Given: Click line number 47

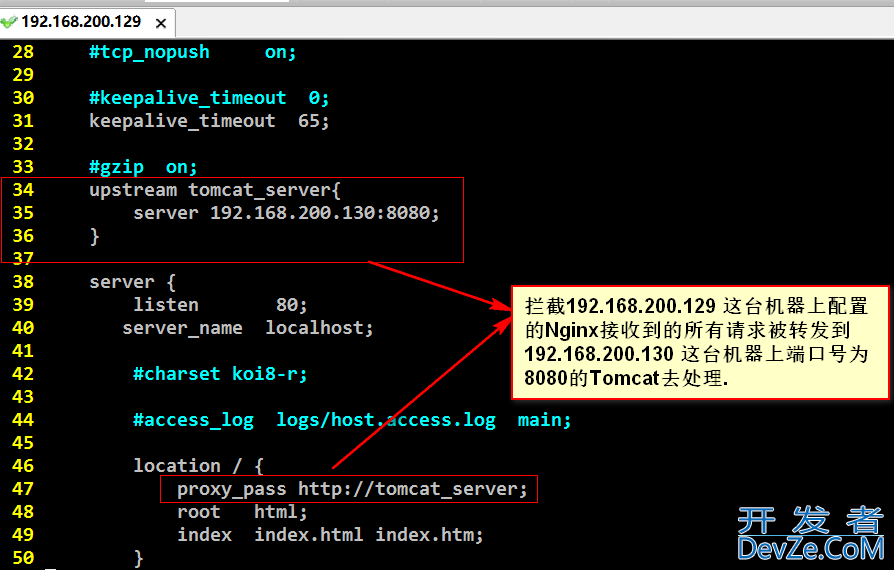Looking at the screenshot, I should point(23,489).
